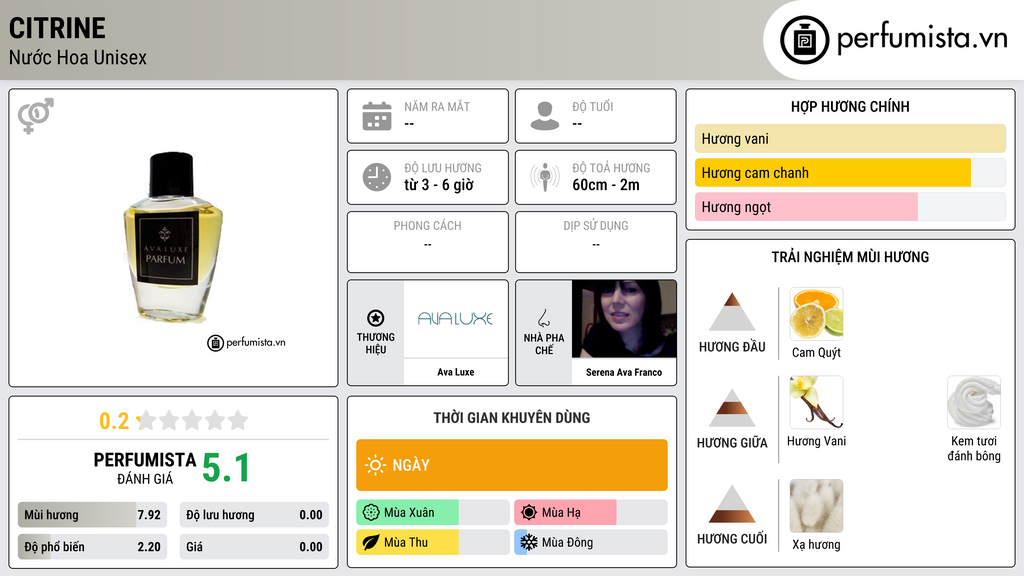Image resolution: width=1024 pixels, height=576 pixels.
Task: Click the Thời gian khuyên dùng heading
Action: [x=511, y=417]
